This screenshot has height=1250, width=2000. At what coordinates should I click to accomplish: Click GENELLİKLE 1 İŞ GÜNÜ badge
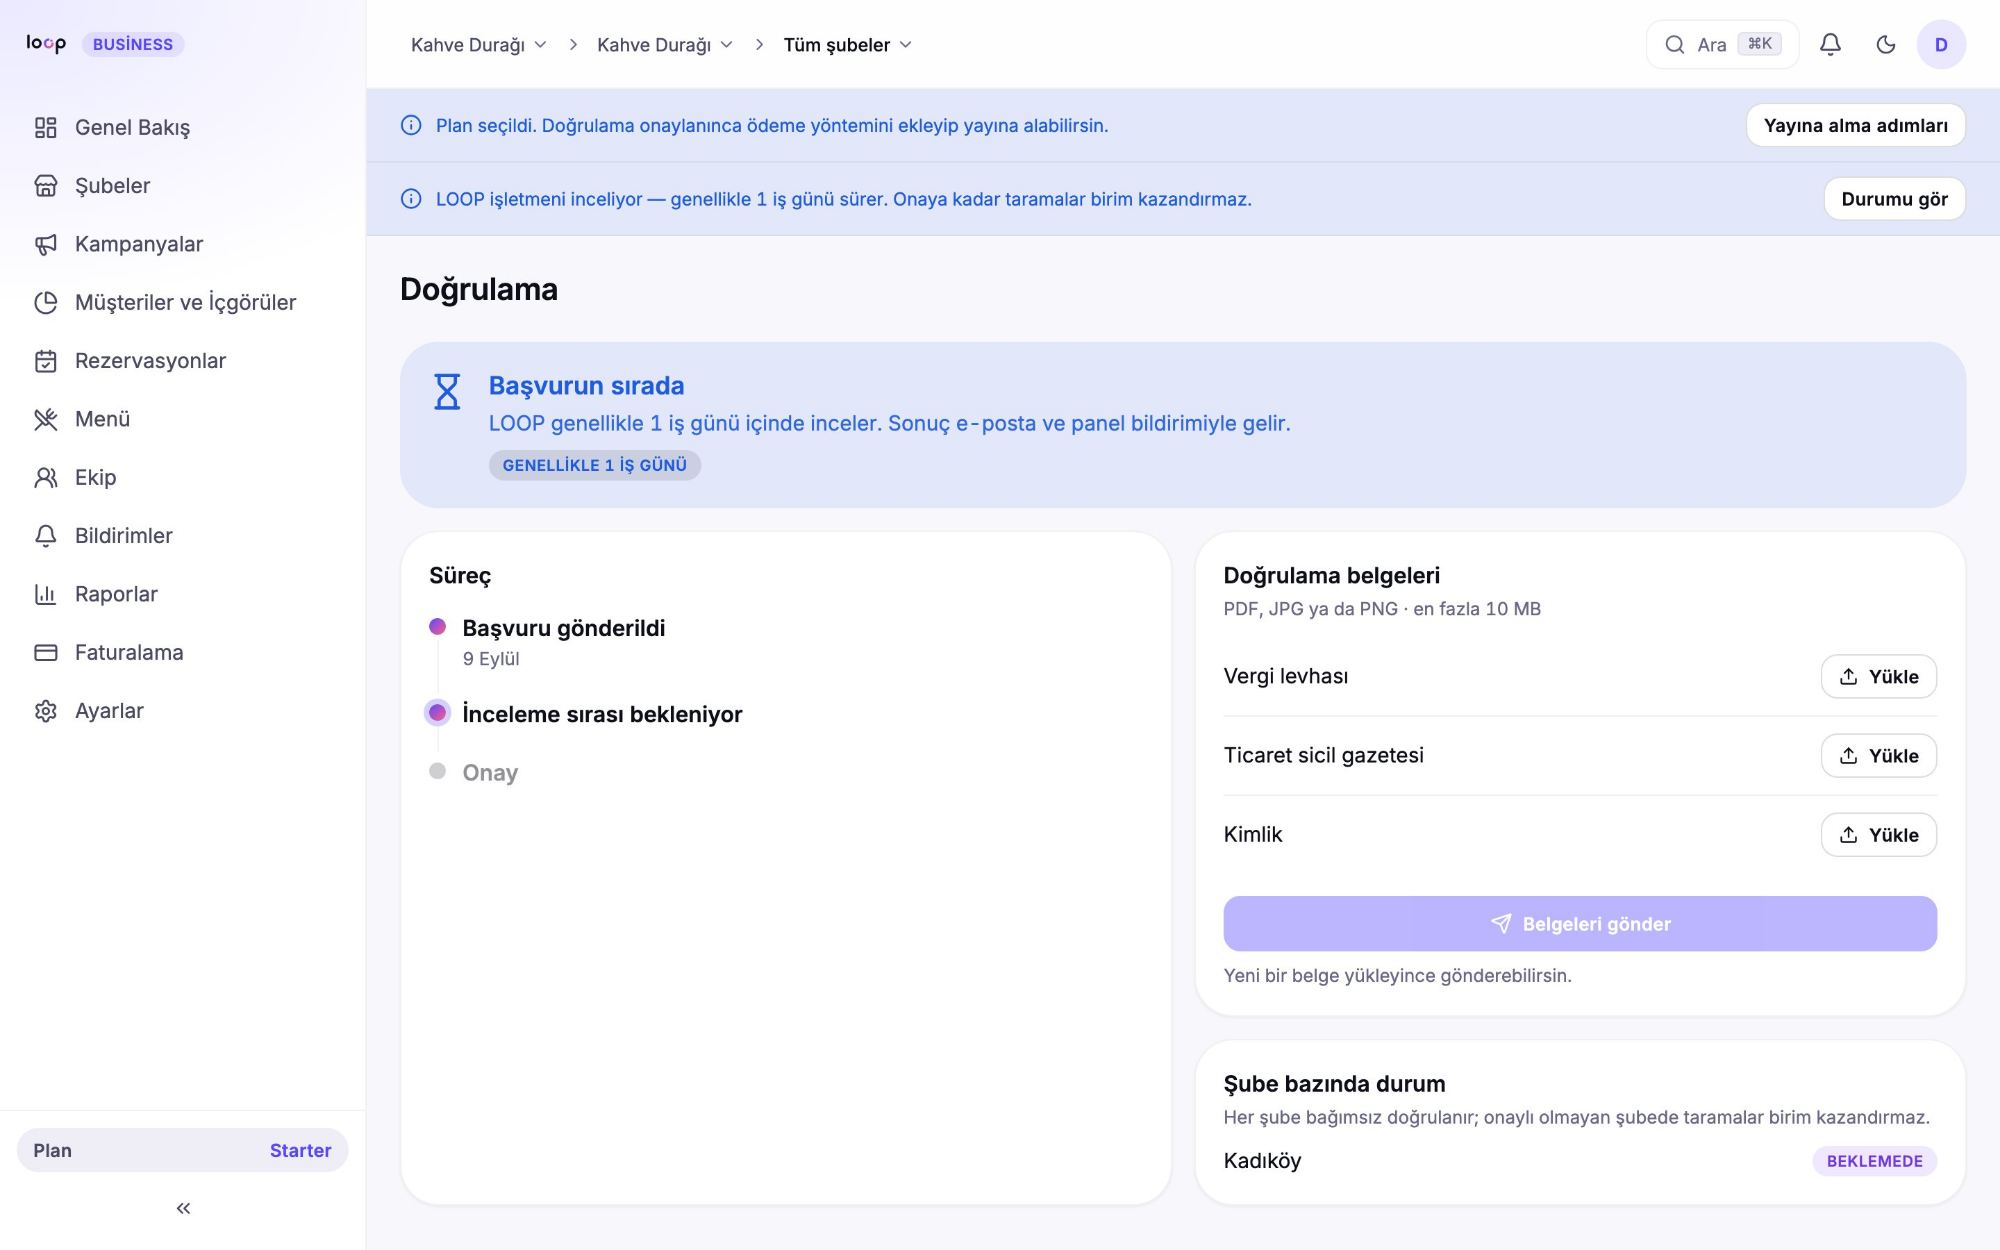coord(594,465)
